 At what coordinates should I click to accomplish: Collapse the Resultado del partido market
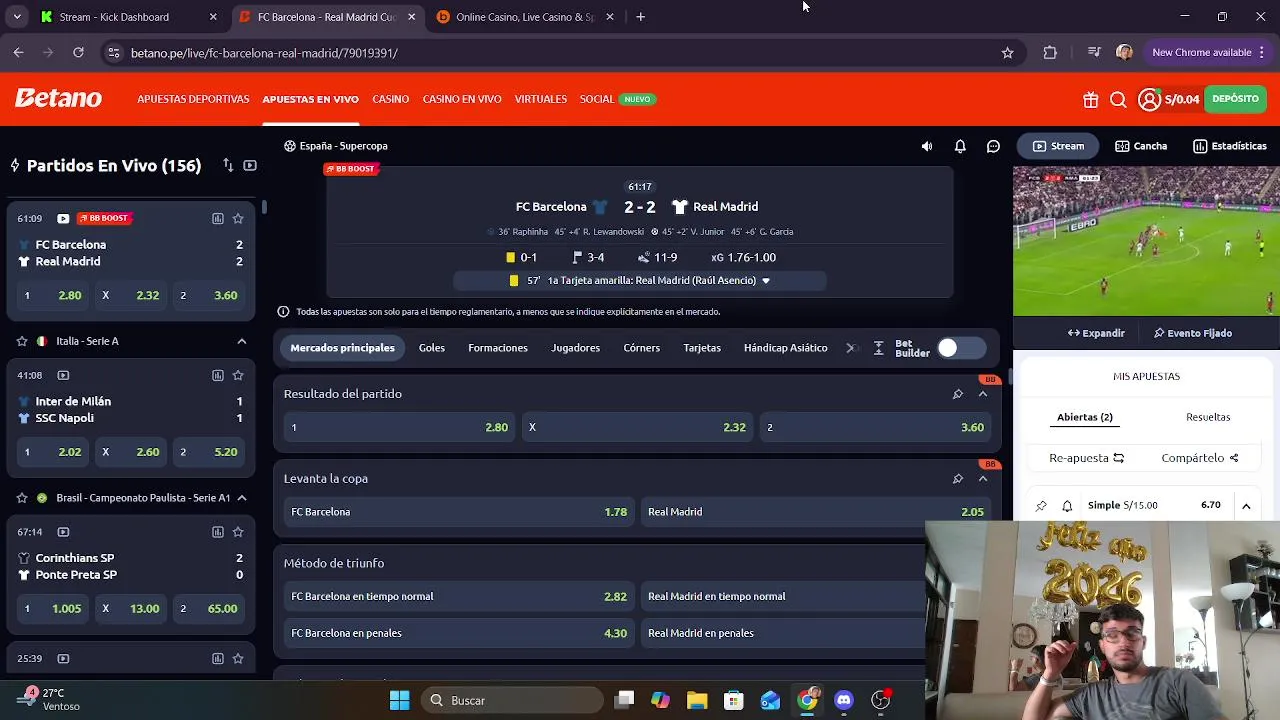(982, 394)
